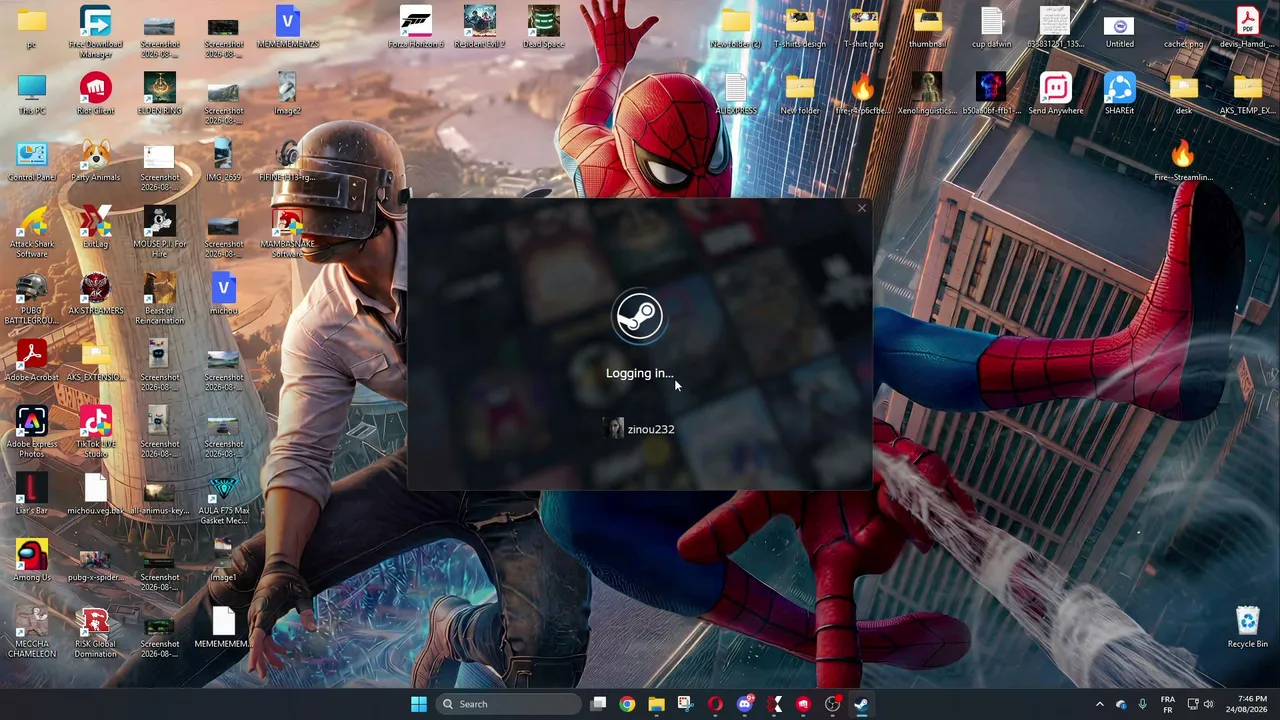Open SHAREit desktop shortcut
Image resolution: width=1280 pixels, height=720 pixels.
tap(1119, 94)
